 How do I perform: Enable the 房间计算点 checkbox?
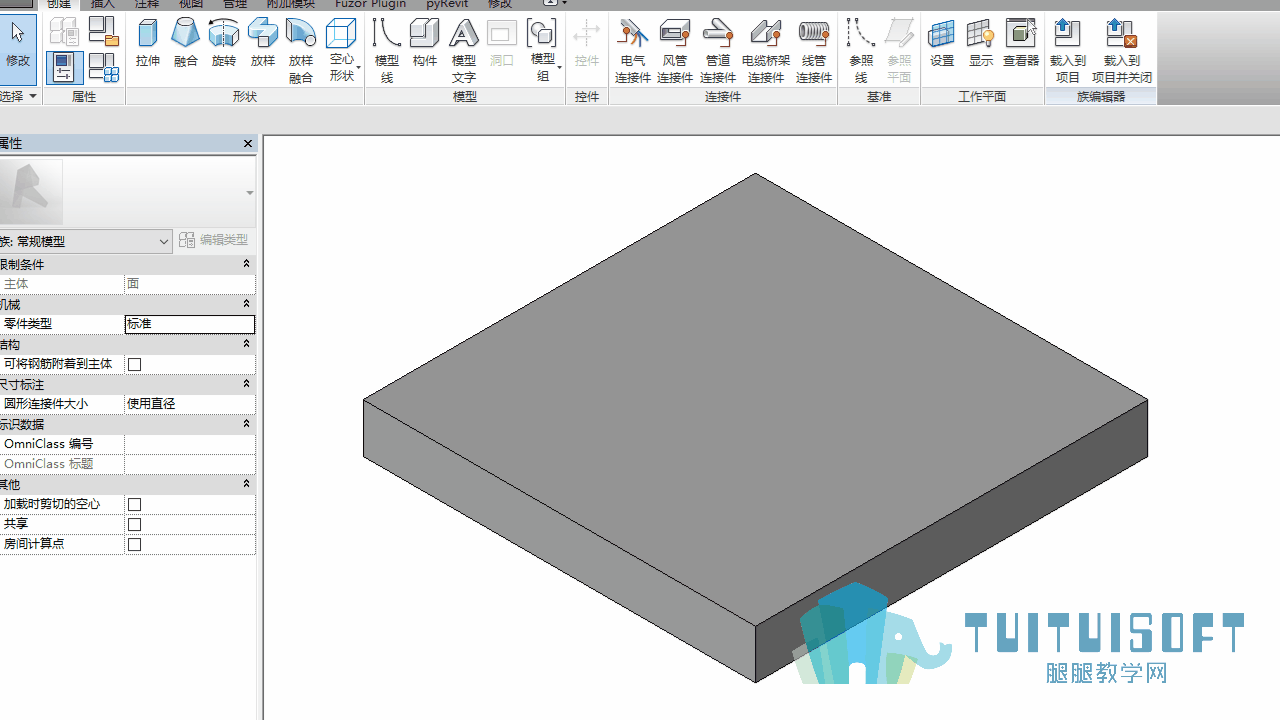click(135, 544)
